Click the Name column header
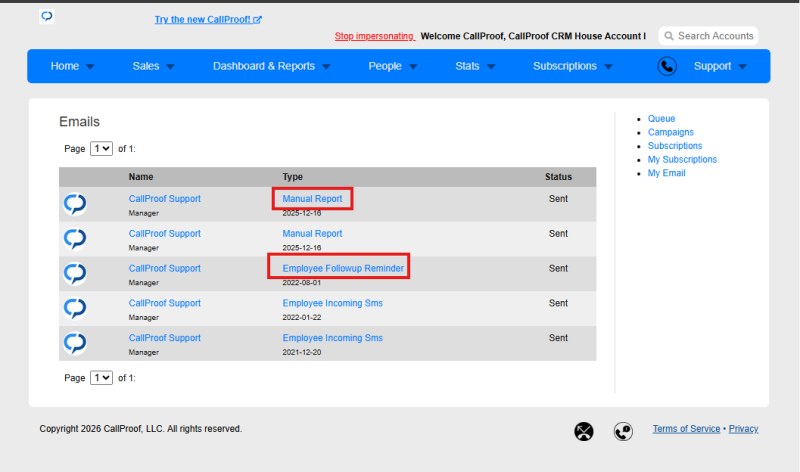This screenshot has width=800, height=472. pyautogui.click(x=141, y=177)
